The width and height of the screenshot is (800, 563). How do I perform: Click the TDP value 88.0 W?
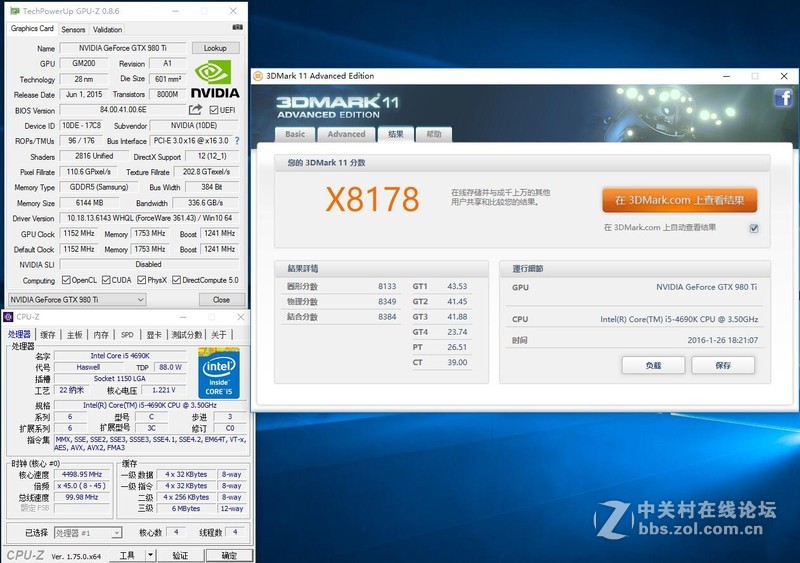pyautogui.click(x=170, y=367)
